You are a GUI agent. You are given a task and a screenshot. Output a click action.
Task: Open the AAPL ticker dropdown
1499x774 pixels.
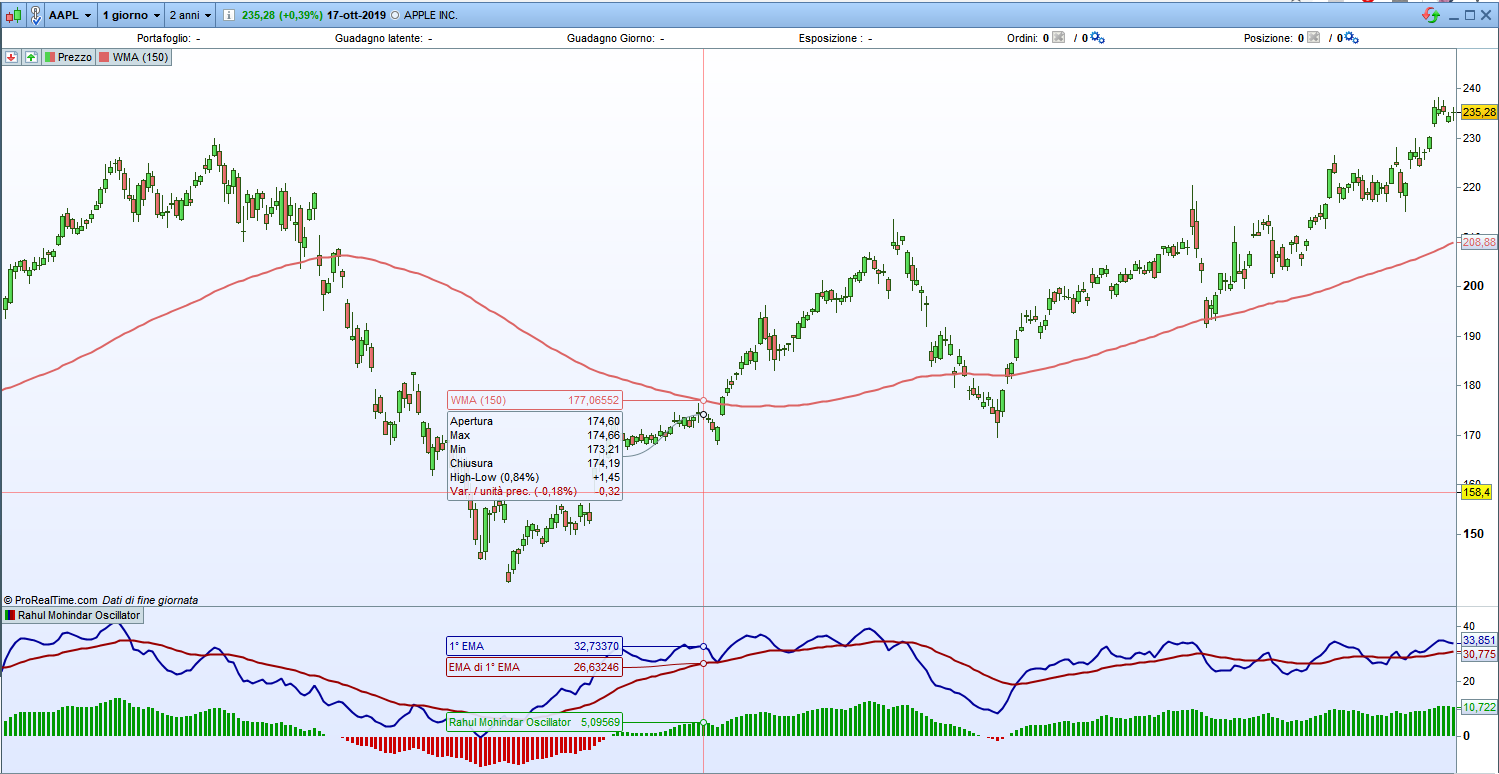tap(70, 16)
